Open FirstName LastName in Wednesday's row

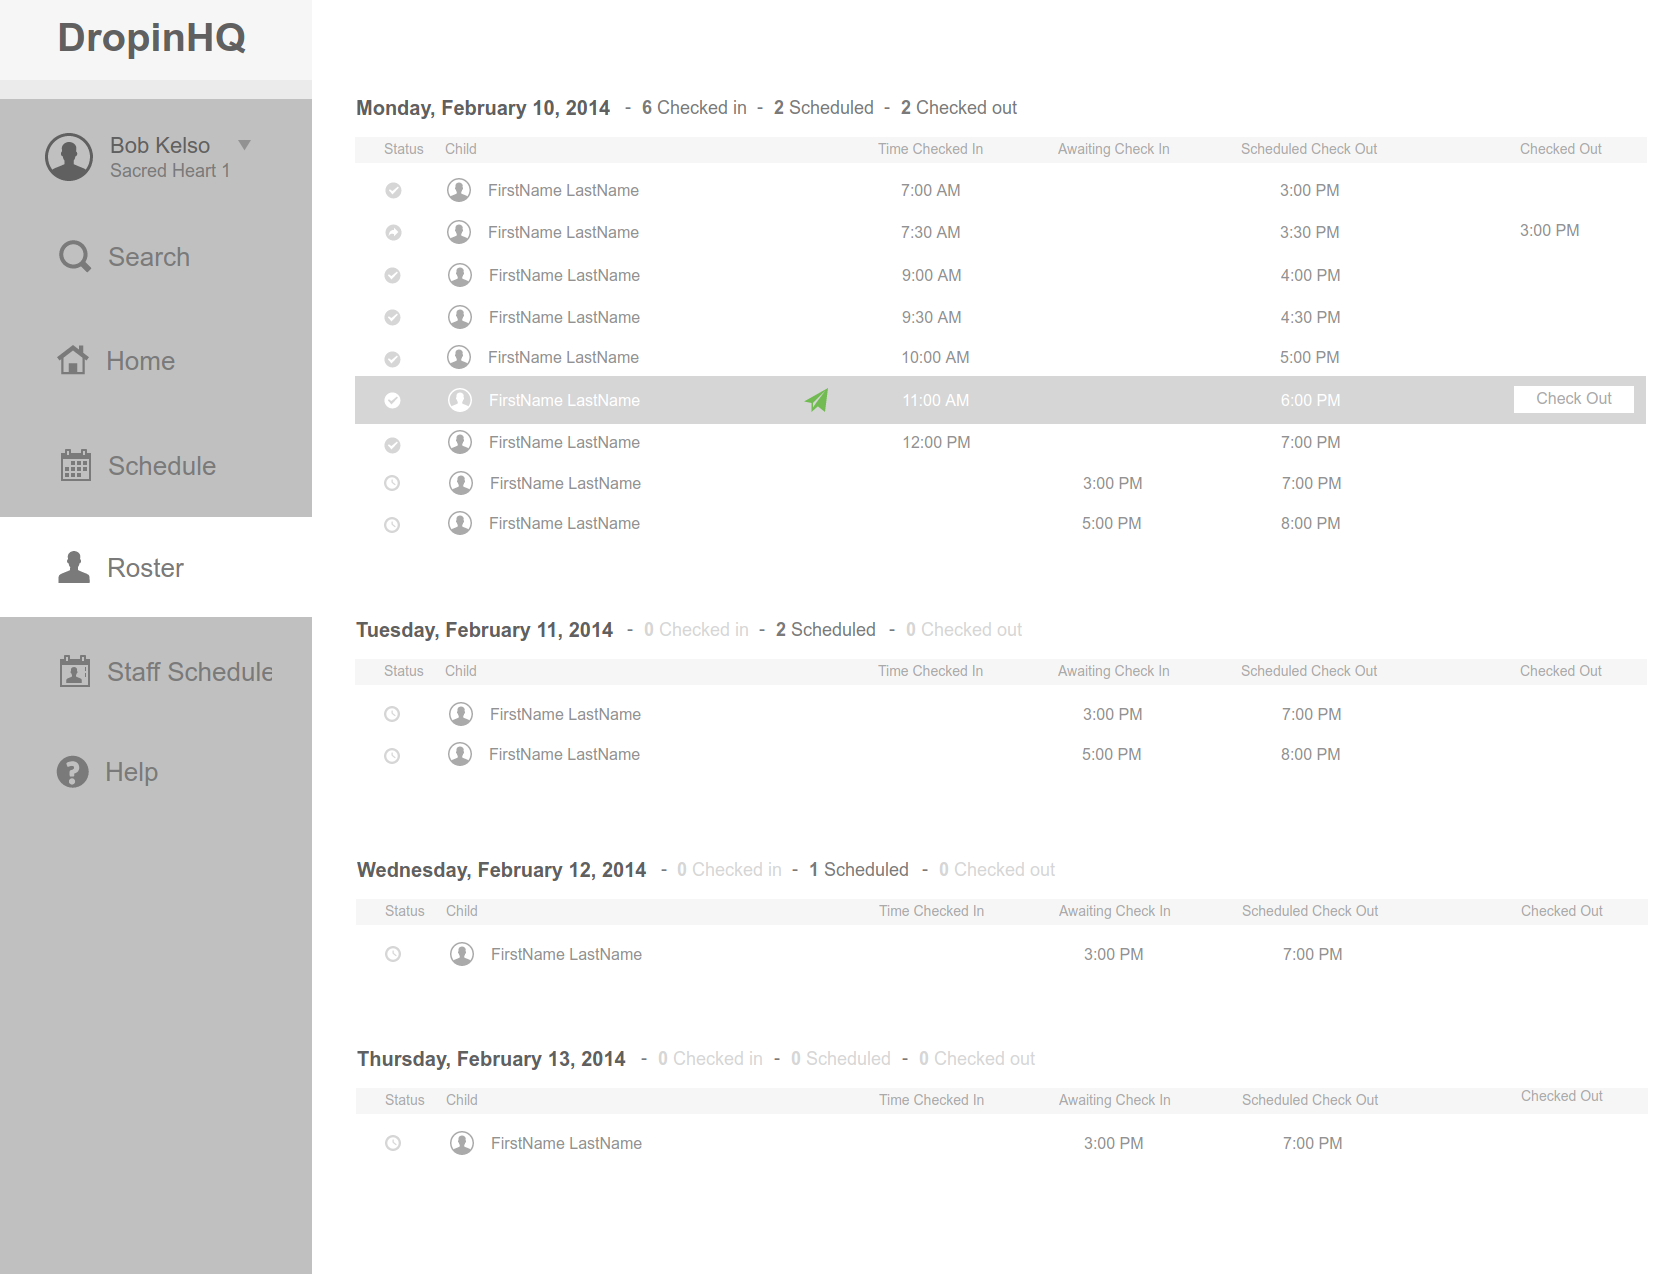click(566, 954)
